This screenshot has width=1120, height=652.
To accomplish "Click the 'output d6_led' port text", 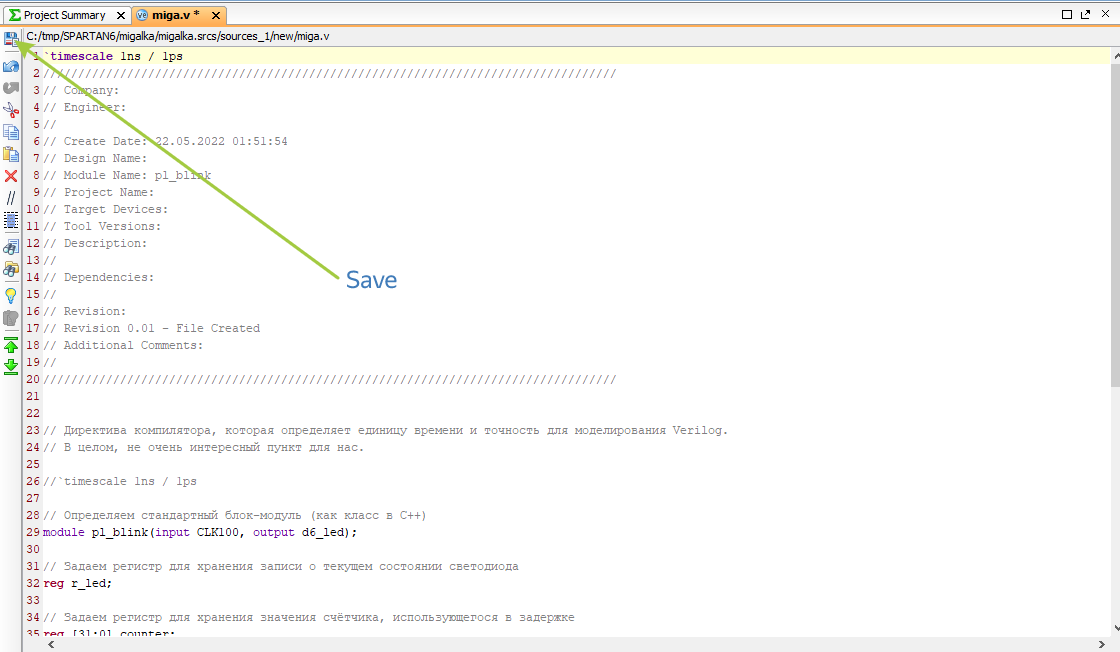I will [299, 533].
